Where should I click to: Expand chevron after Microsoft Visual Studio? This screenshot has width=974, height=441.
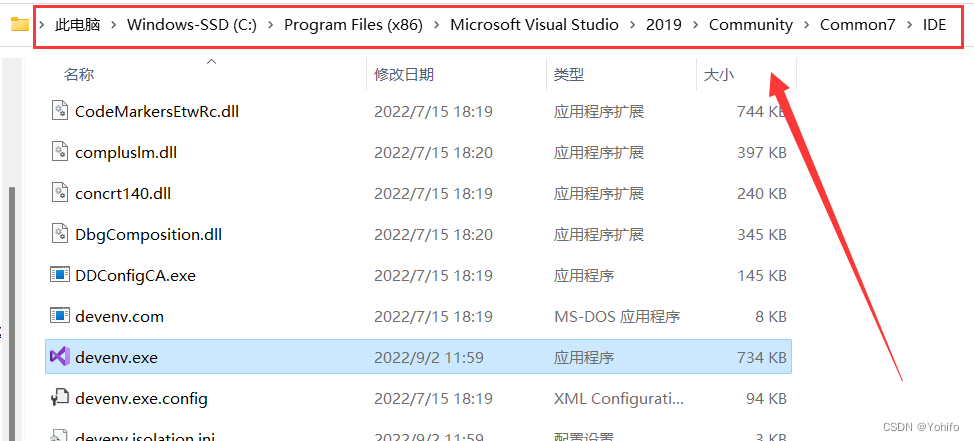tap(632, 25)
